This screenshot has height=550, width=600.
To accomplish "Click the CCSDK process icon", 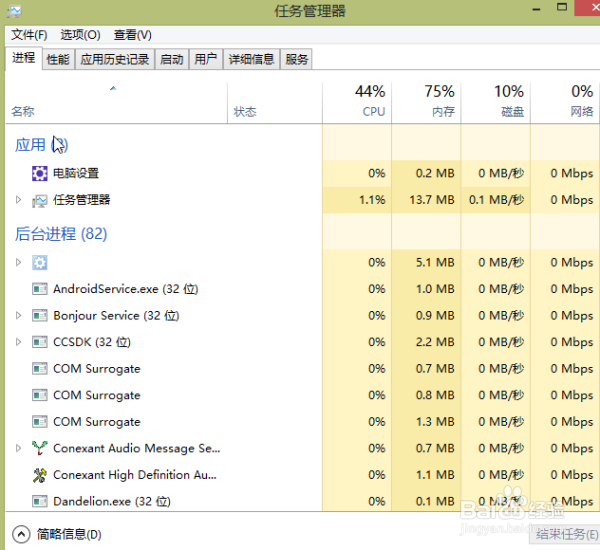I will tap(39, 342).
